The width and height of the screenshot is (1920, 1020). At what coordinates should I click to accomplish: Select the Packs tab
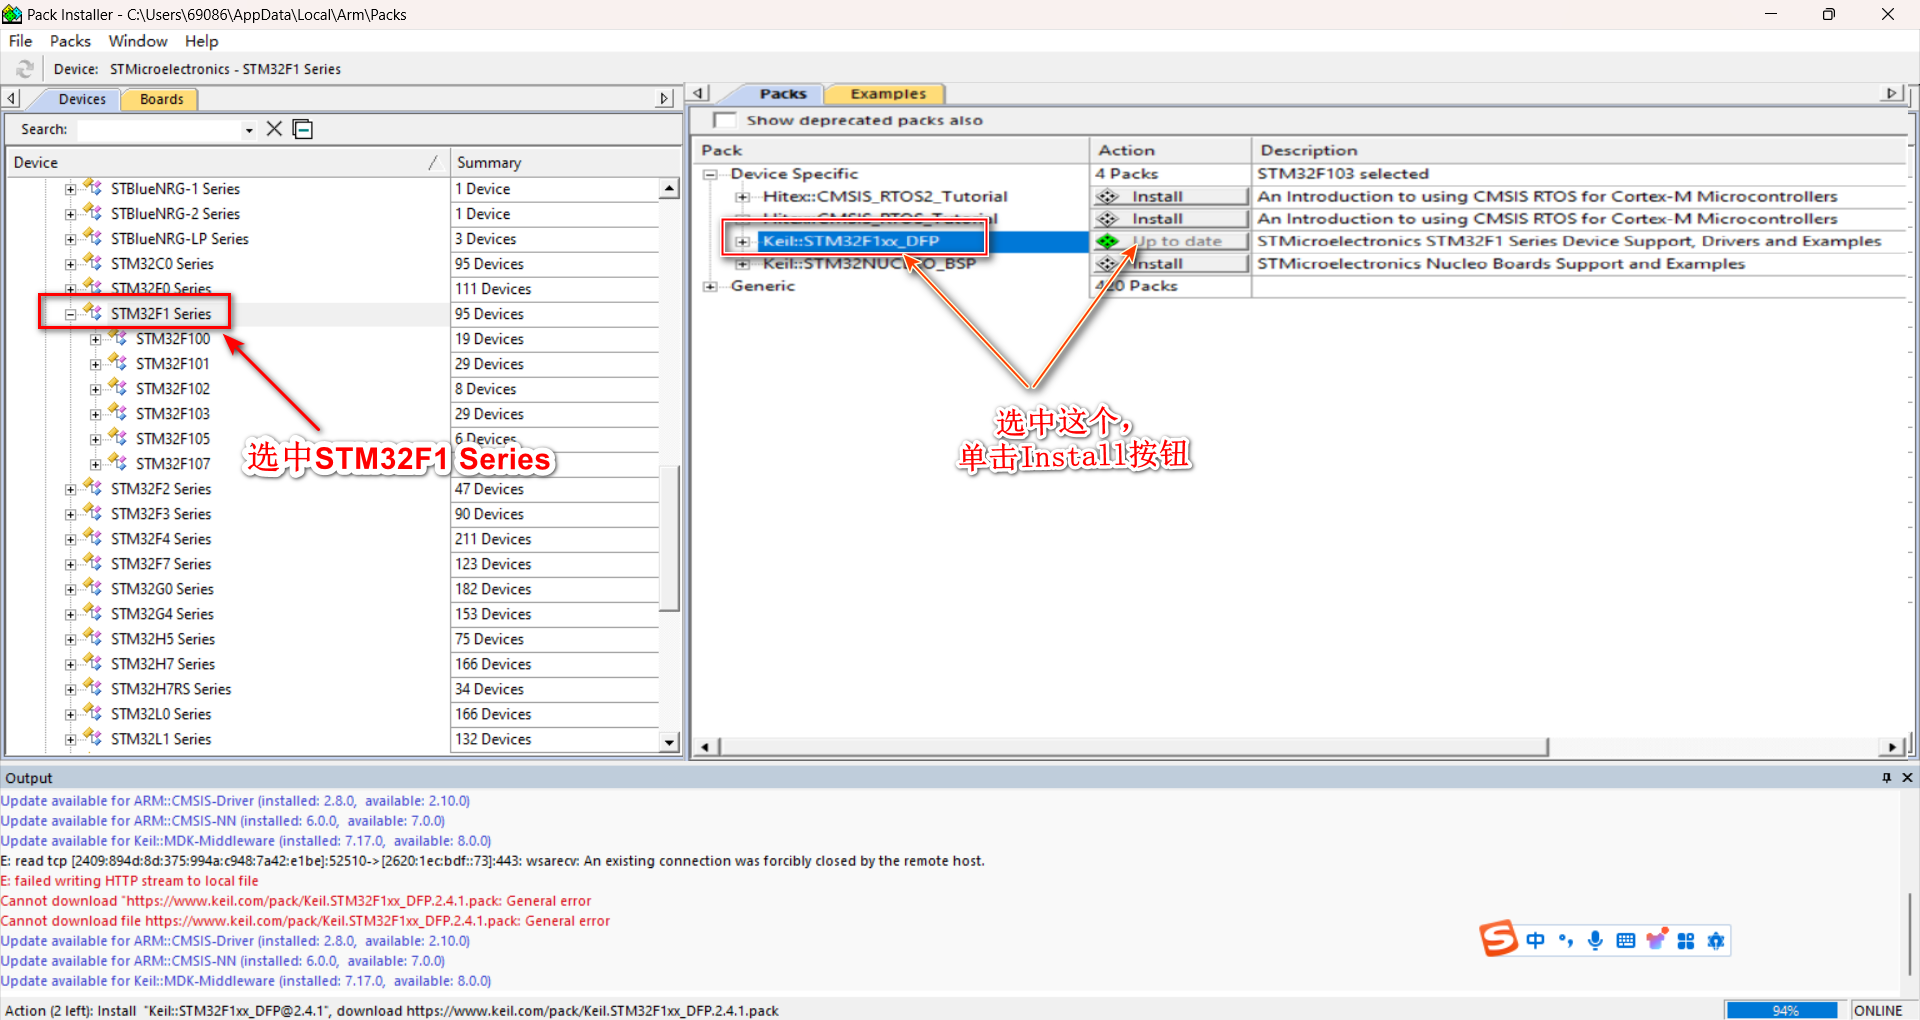pos(783,94)
